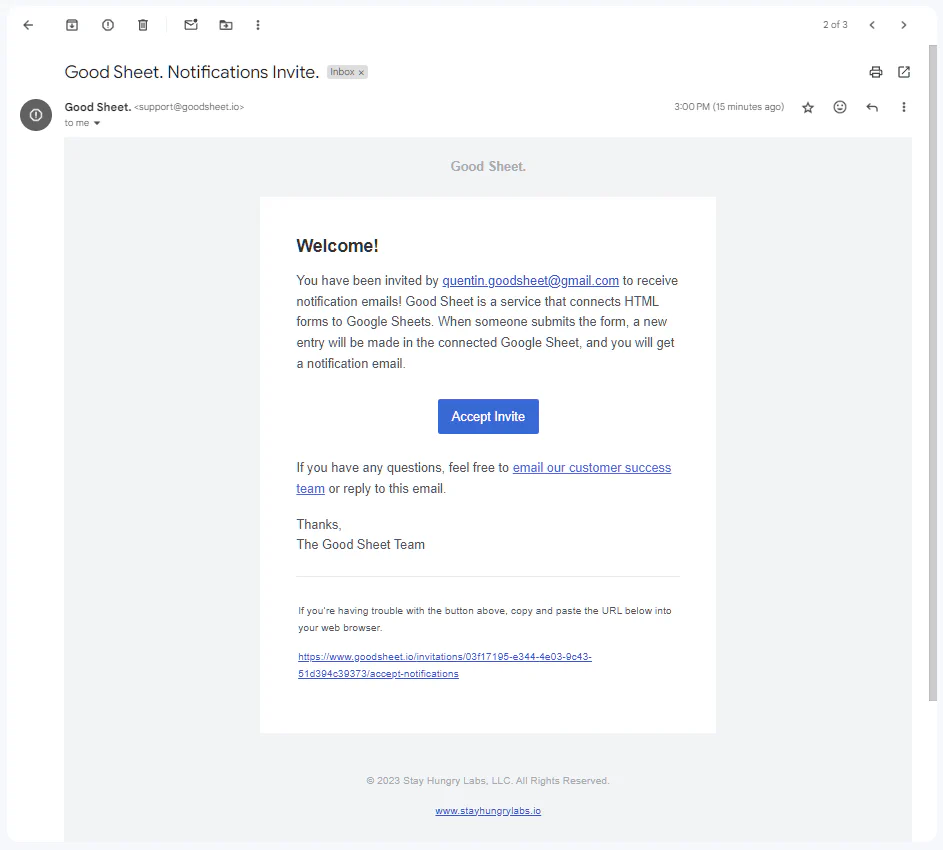Viewport: 943px width, 850px height.
Task: Open the Move to folder icon
Action: pyautogui.click(x=226, y=25)
